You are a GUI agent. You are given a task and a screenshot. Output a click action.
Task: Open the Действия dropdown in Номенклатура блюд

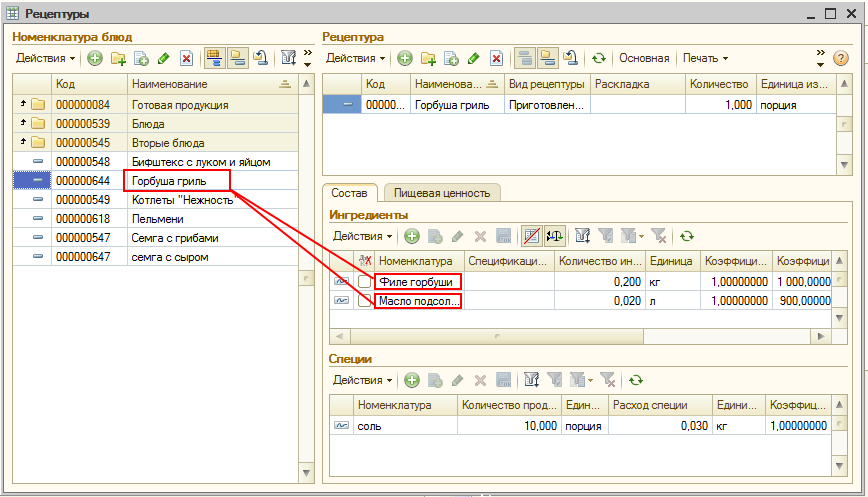(x=45, y=59)
